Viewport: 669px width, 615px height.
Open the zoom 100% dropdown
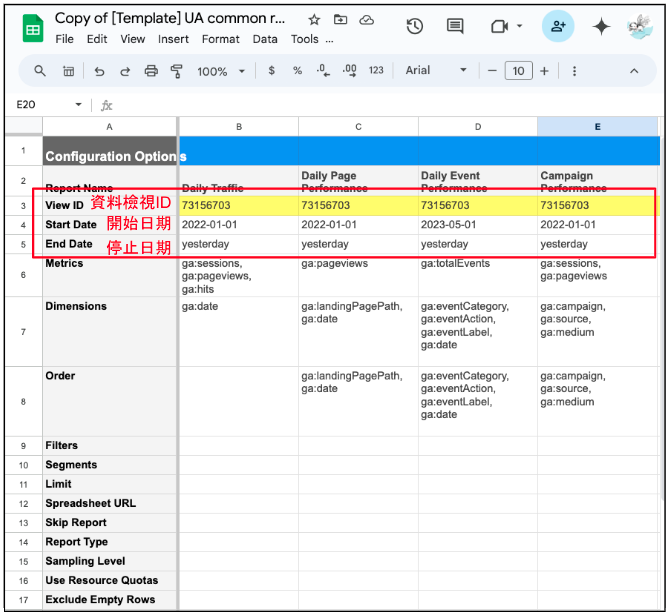click(x=221, y=71)
